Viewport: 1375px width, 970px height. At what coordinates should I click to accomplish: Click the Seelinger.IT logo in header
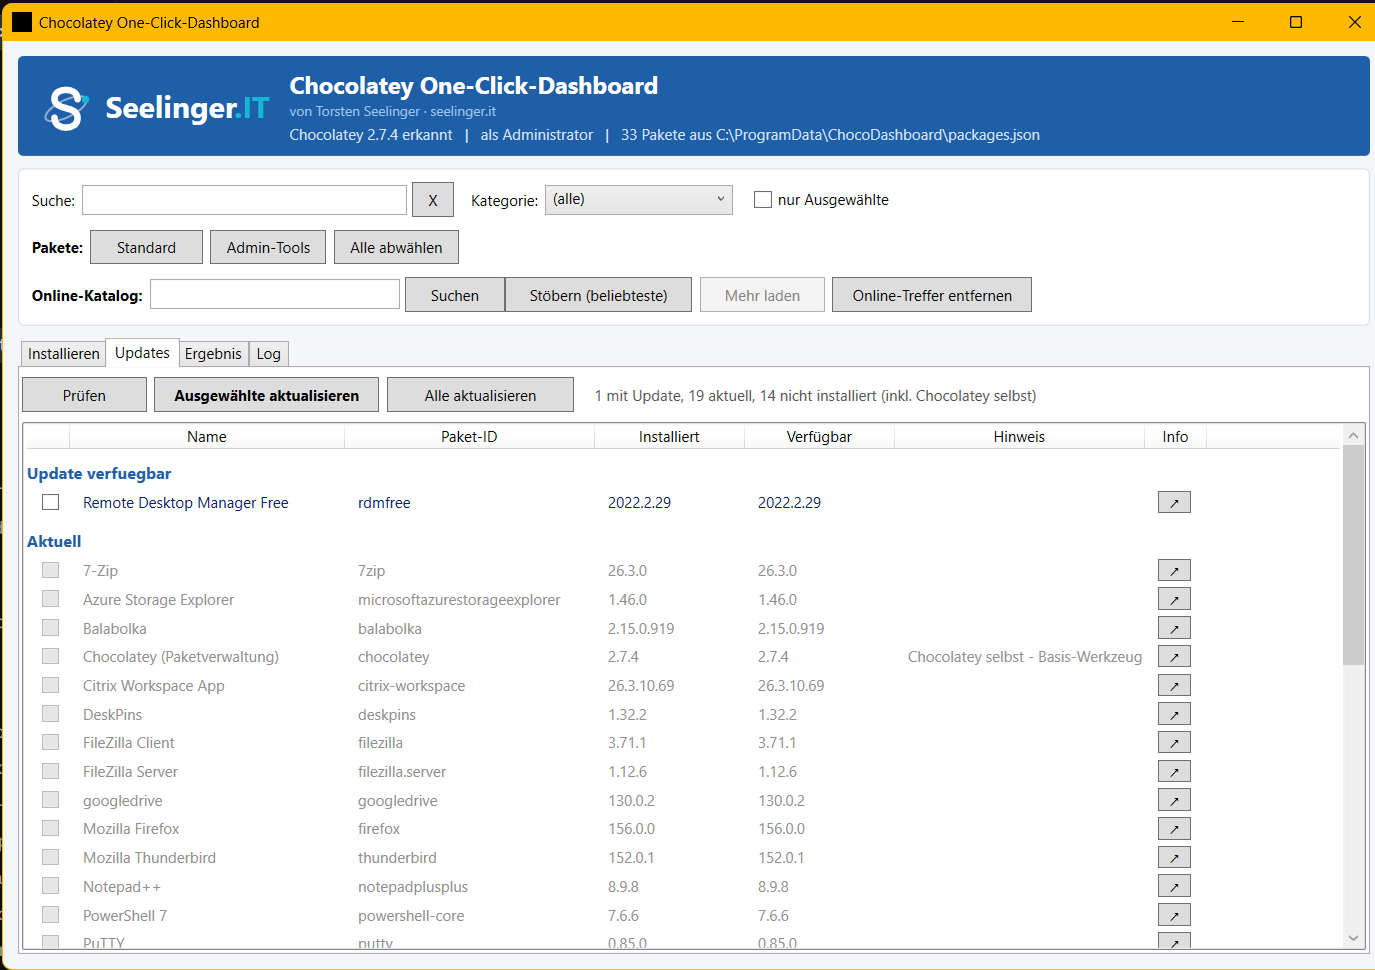[157, 108]
